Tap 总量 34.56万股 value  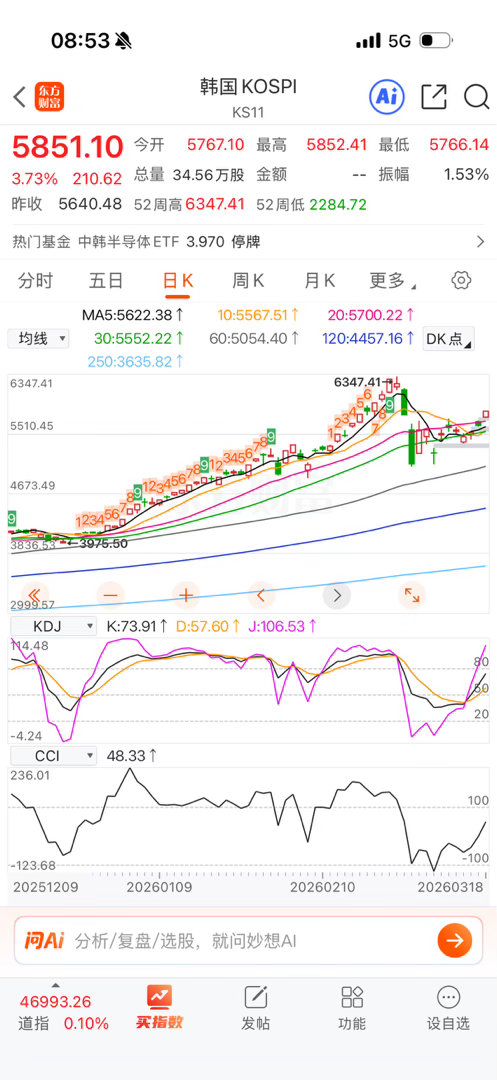pyautogui.click(x=209, y=175)
